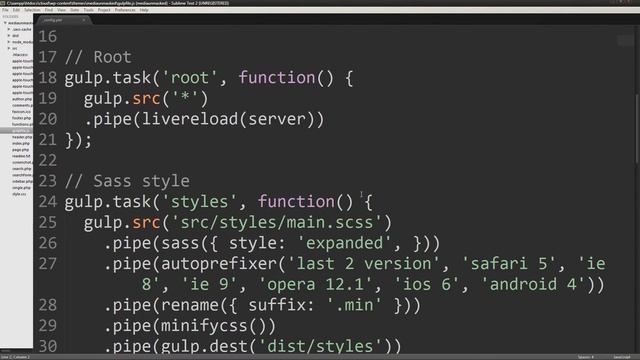The width and height of the screenshot is (640, 360).
Task: Open functions.php in the sidebar
Action: coord(22,124)
